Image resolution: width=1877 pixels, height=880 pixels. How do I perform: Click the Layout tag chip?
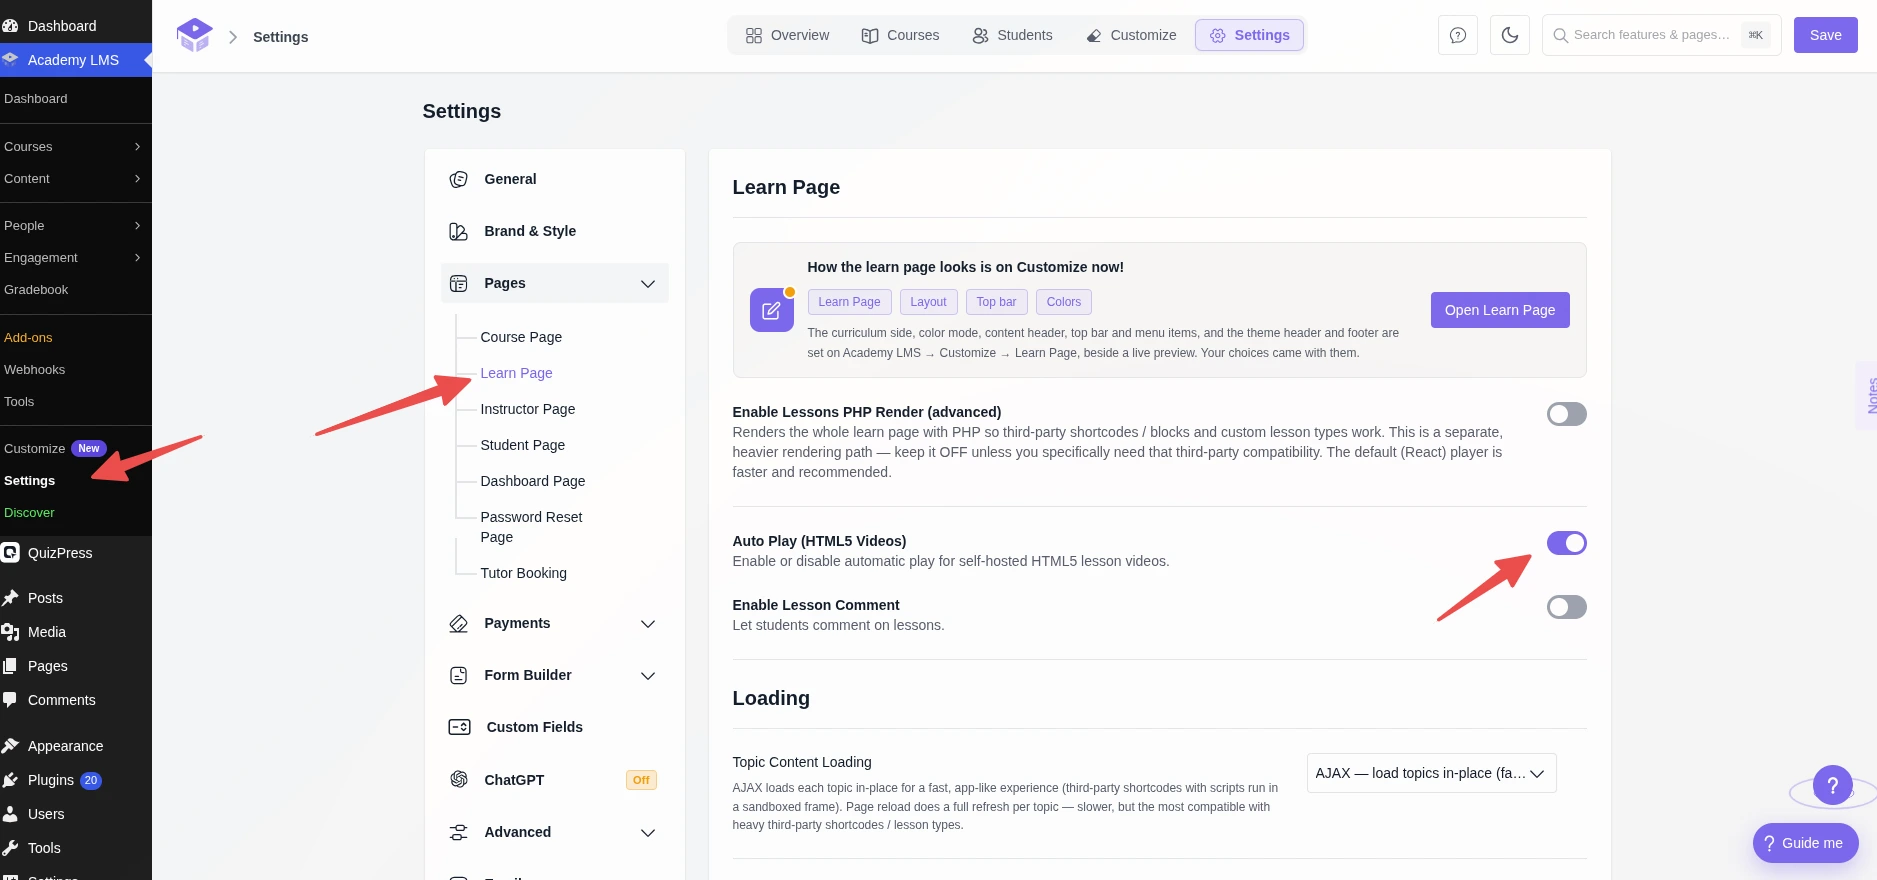[928, 302]
